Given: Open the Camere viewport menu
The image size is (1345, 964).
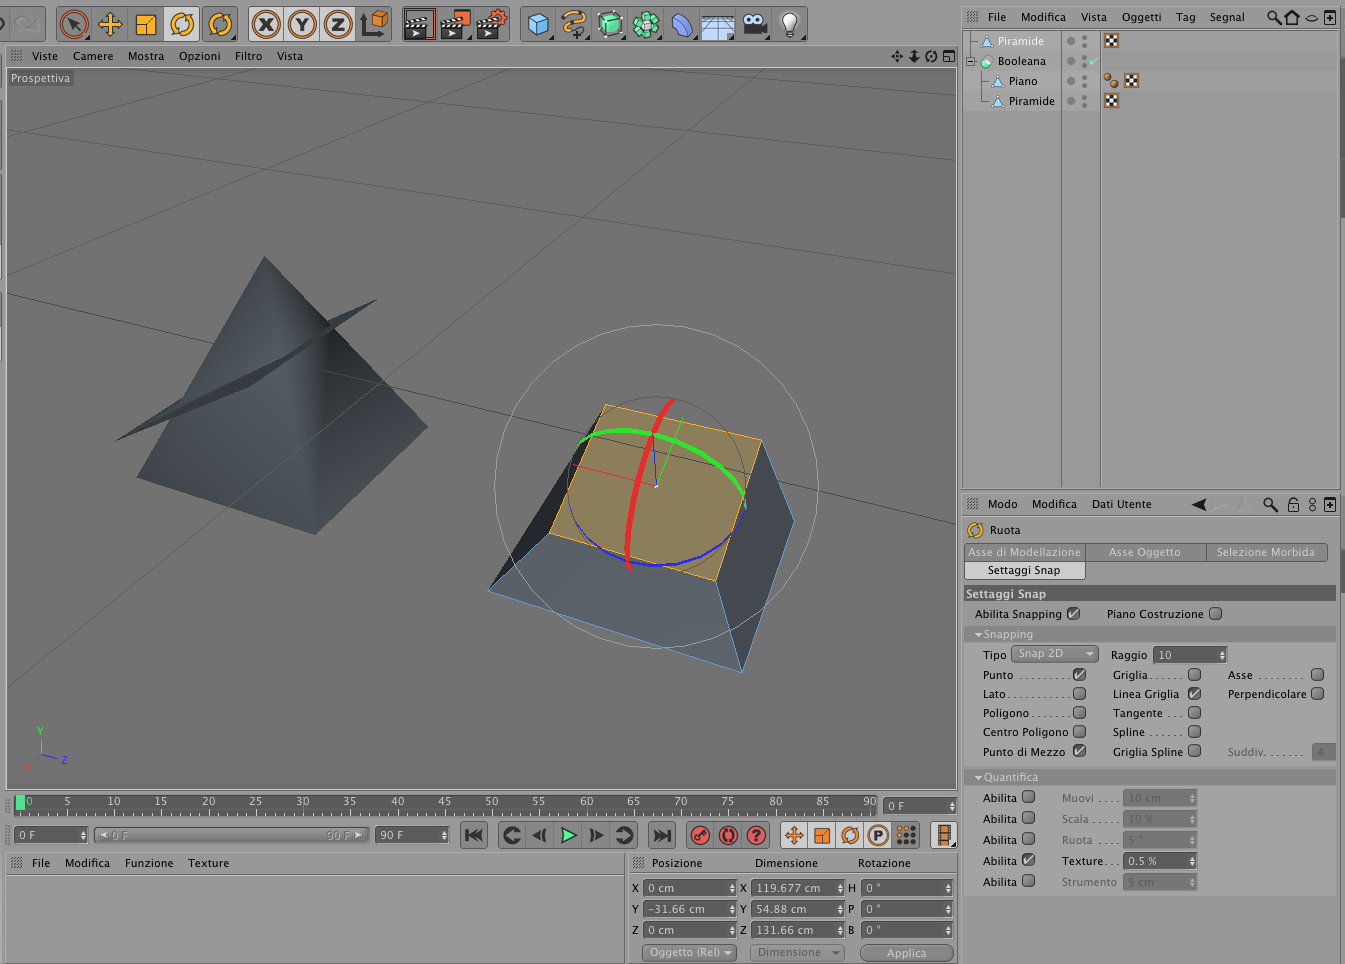Looking at the screenshot, I should pos(93,56).
